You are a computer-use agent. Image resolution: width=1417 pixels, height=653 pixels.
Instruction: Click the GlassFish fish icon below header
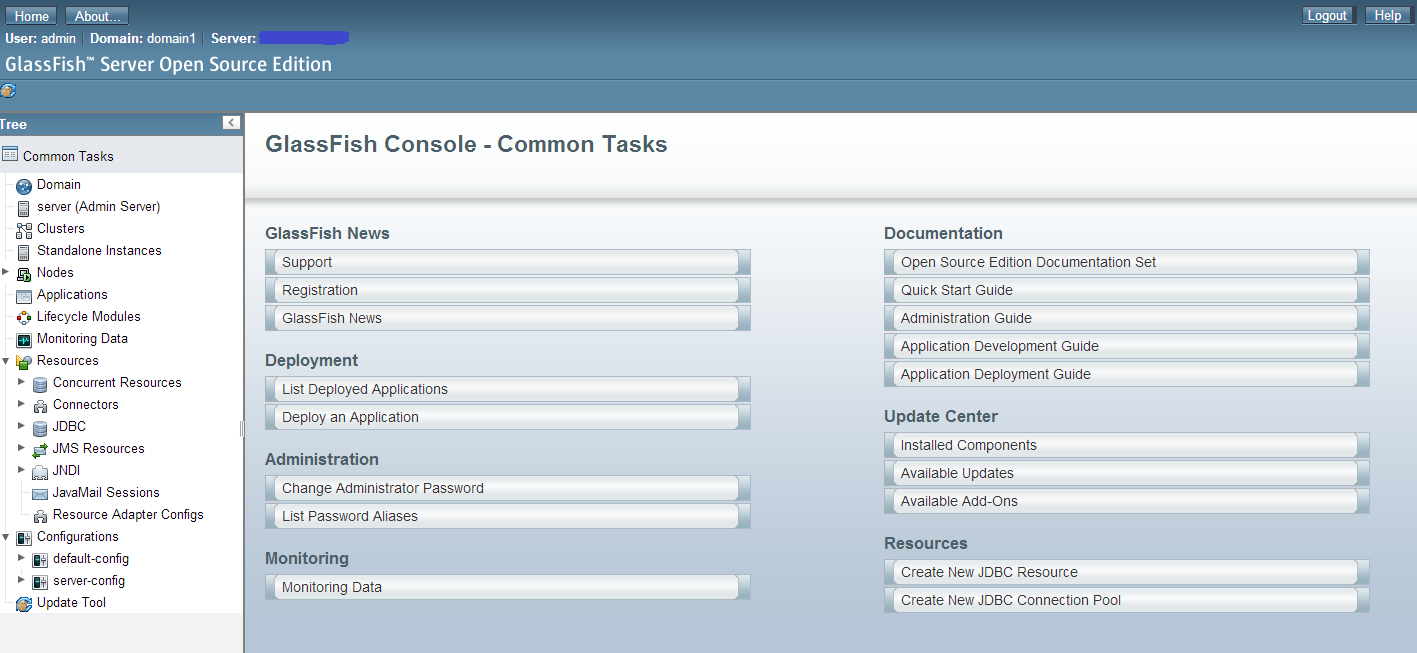coord(8,91)
